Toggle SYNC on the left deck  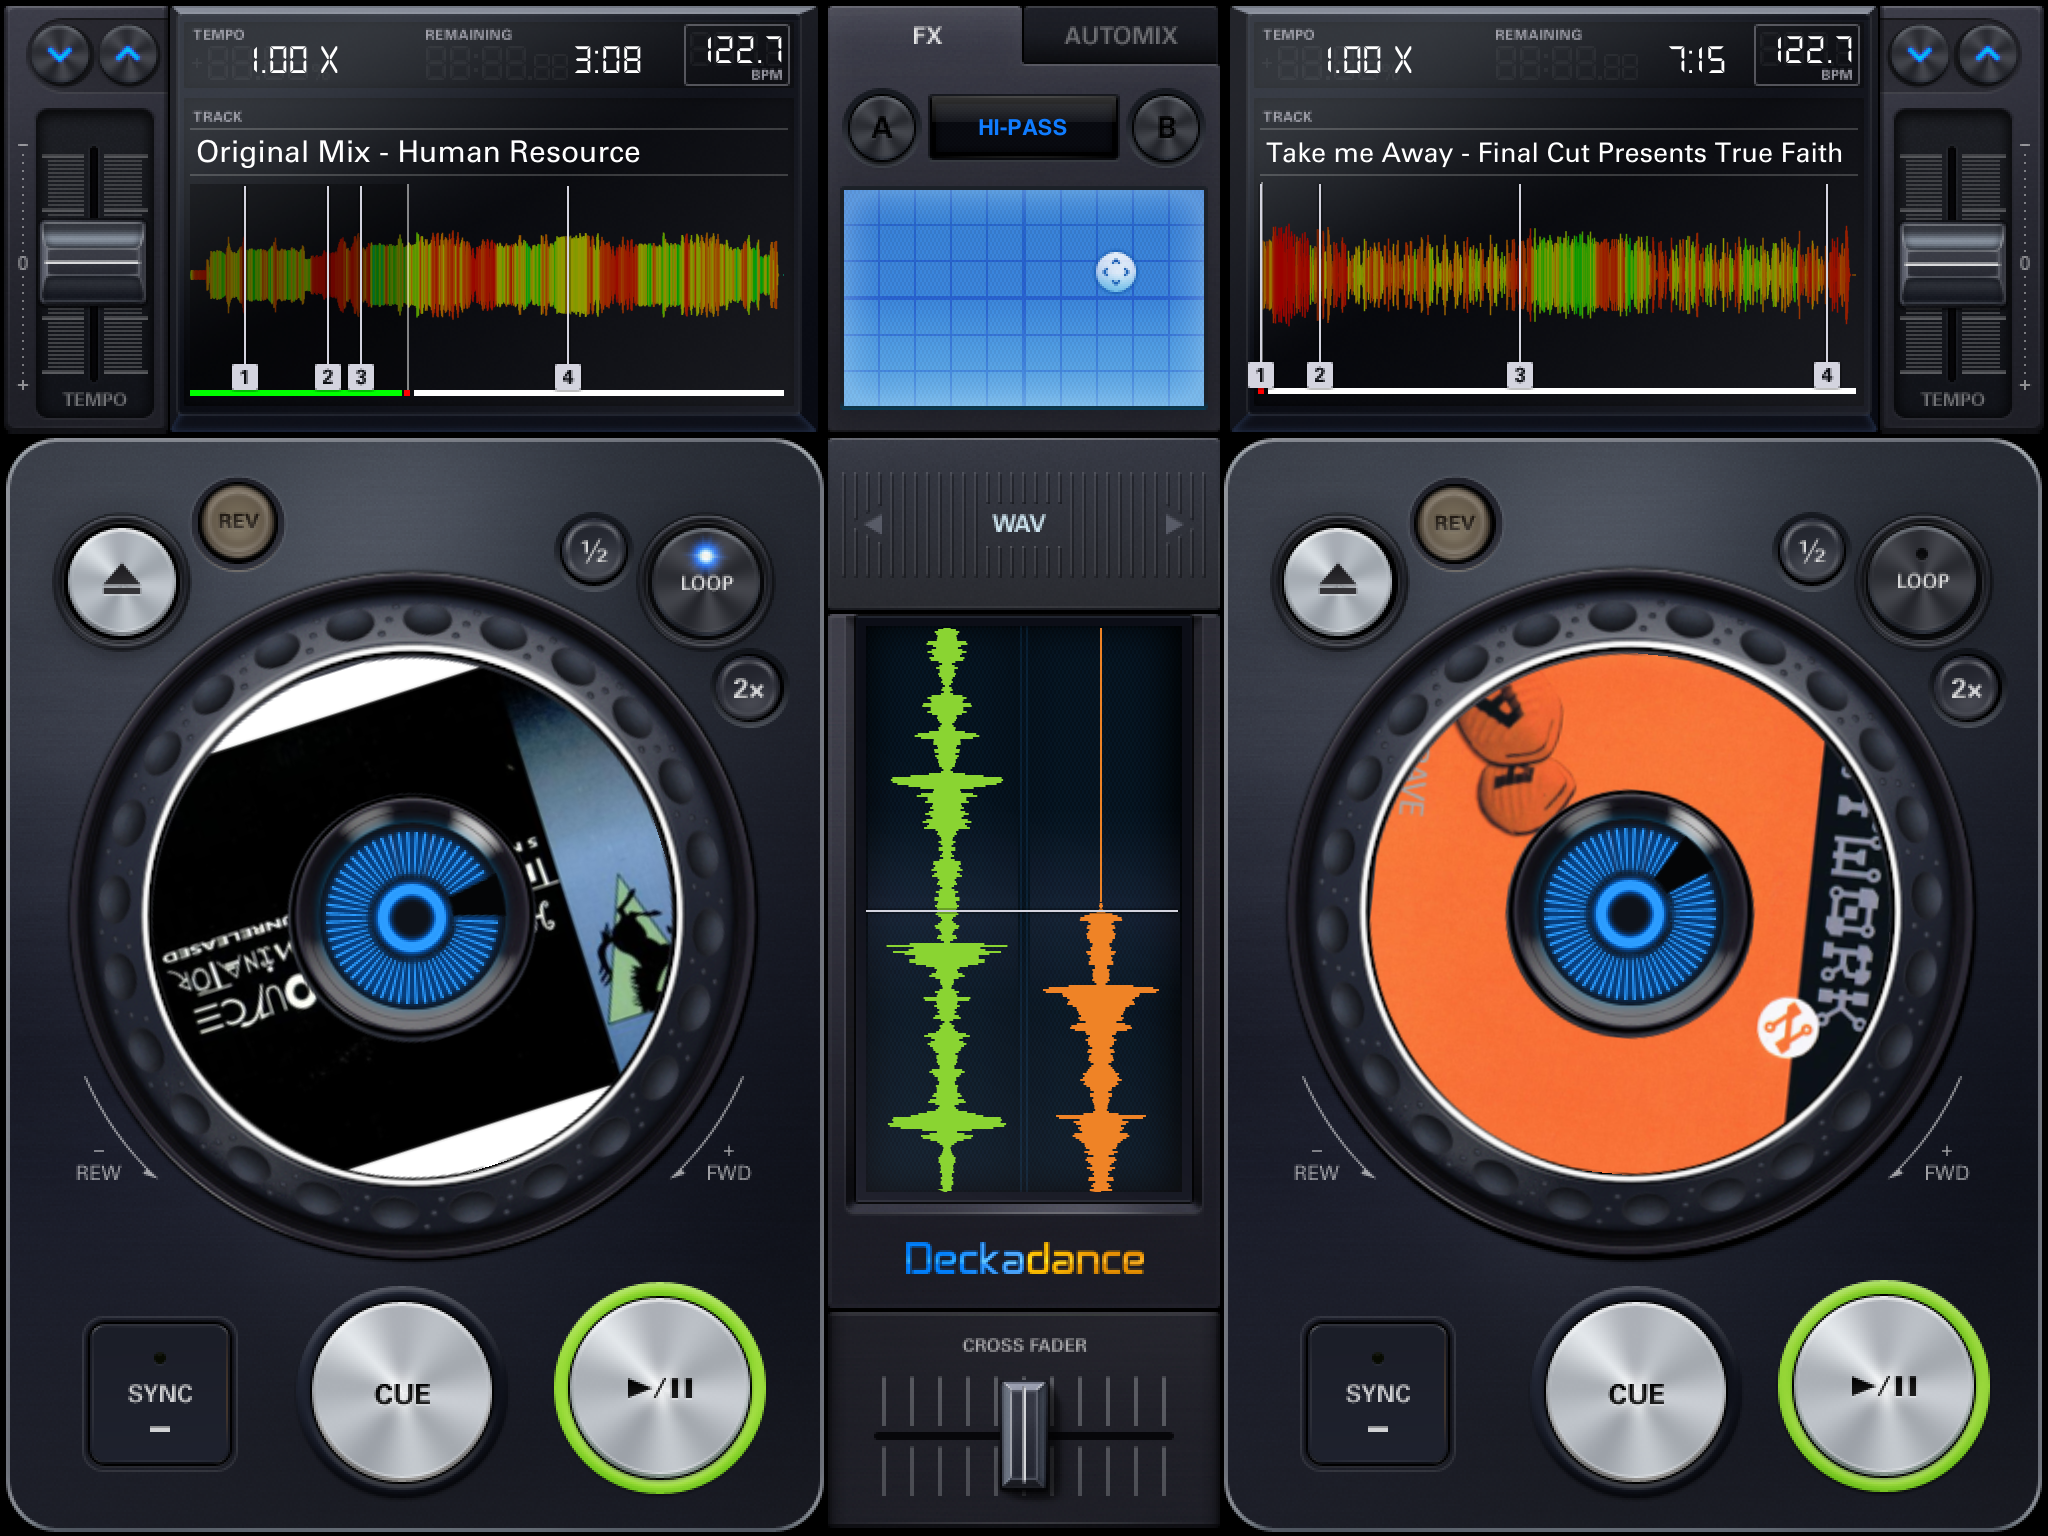(x=160, y=1393)
